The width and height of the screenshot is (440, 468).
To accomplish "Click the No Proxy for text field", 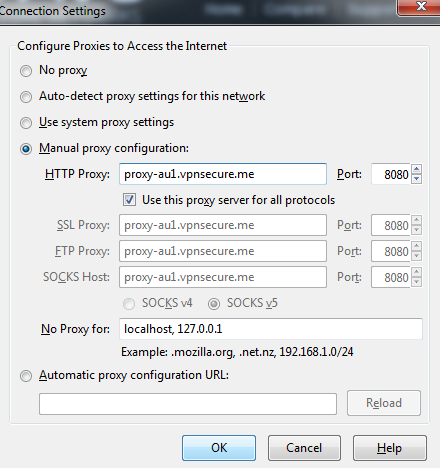I will pos(271,329).
